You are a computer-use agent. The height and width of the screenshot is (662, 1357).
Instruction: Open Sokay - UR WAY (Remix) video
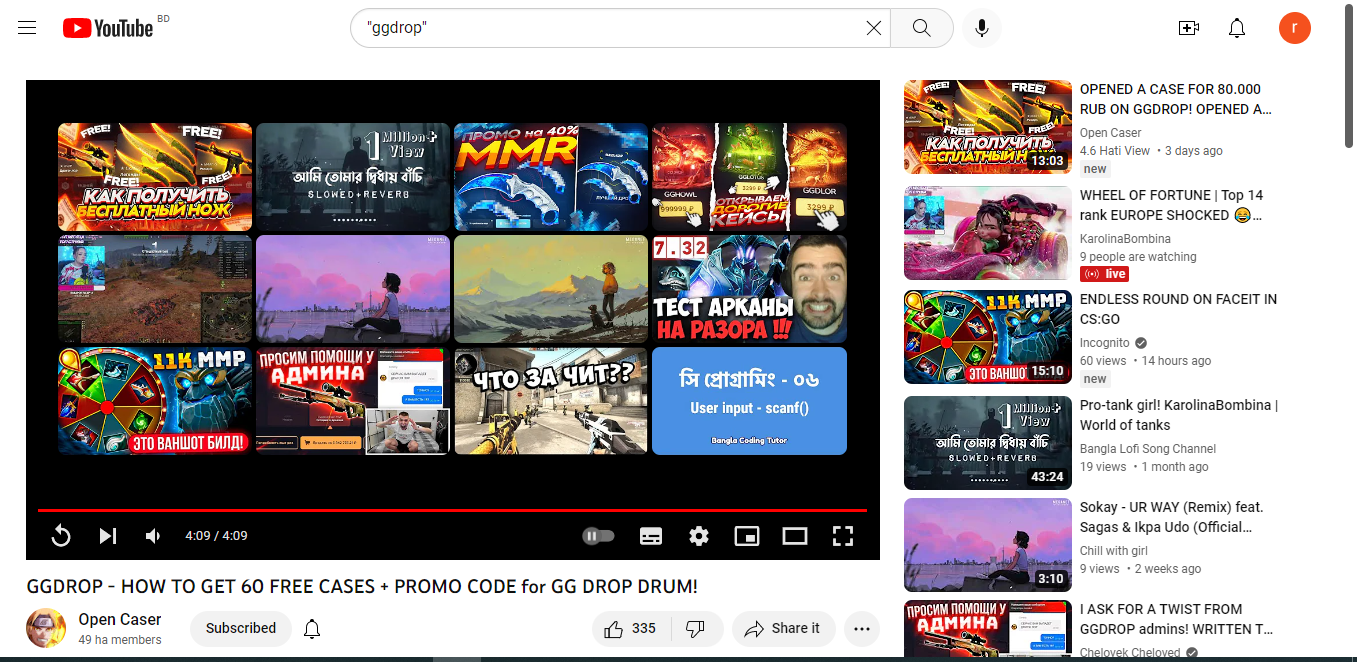(x=1172, y=517)
